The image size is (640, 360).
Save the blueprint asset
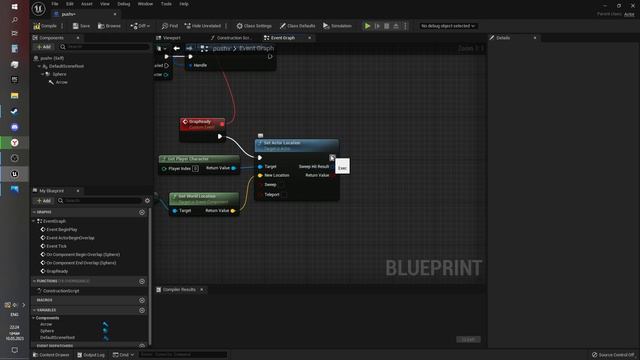click(81, 26)
